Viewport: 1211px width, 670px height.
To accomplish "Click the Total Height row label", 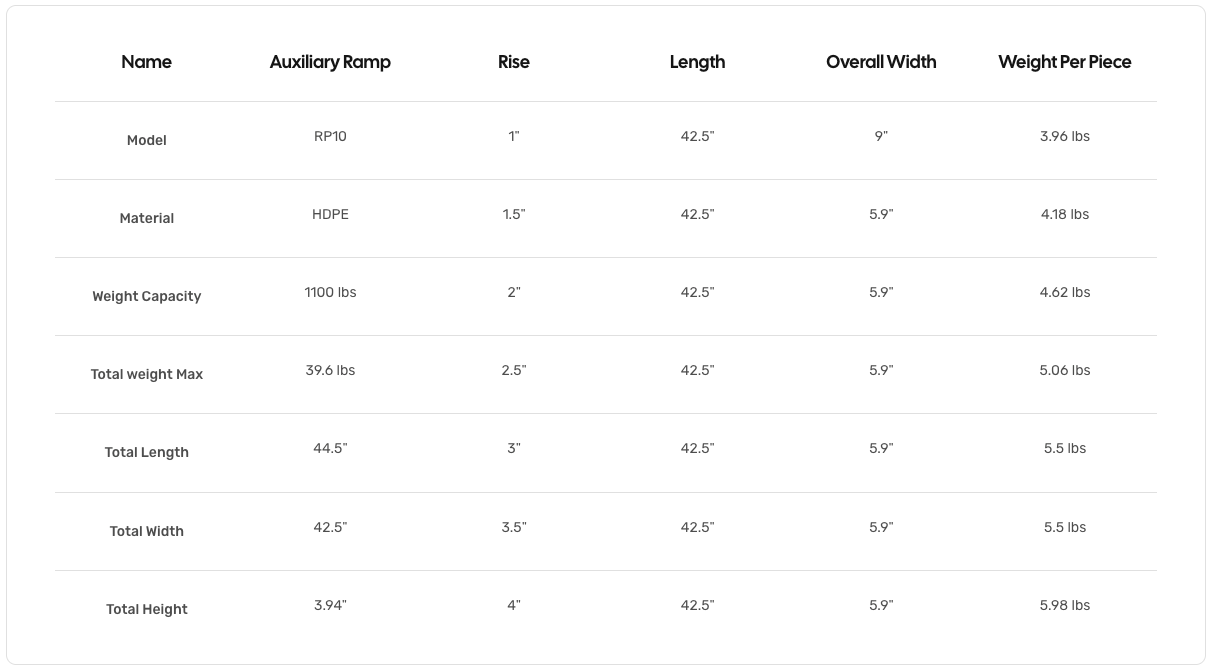I will (x=146, y=609).
